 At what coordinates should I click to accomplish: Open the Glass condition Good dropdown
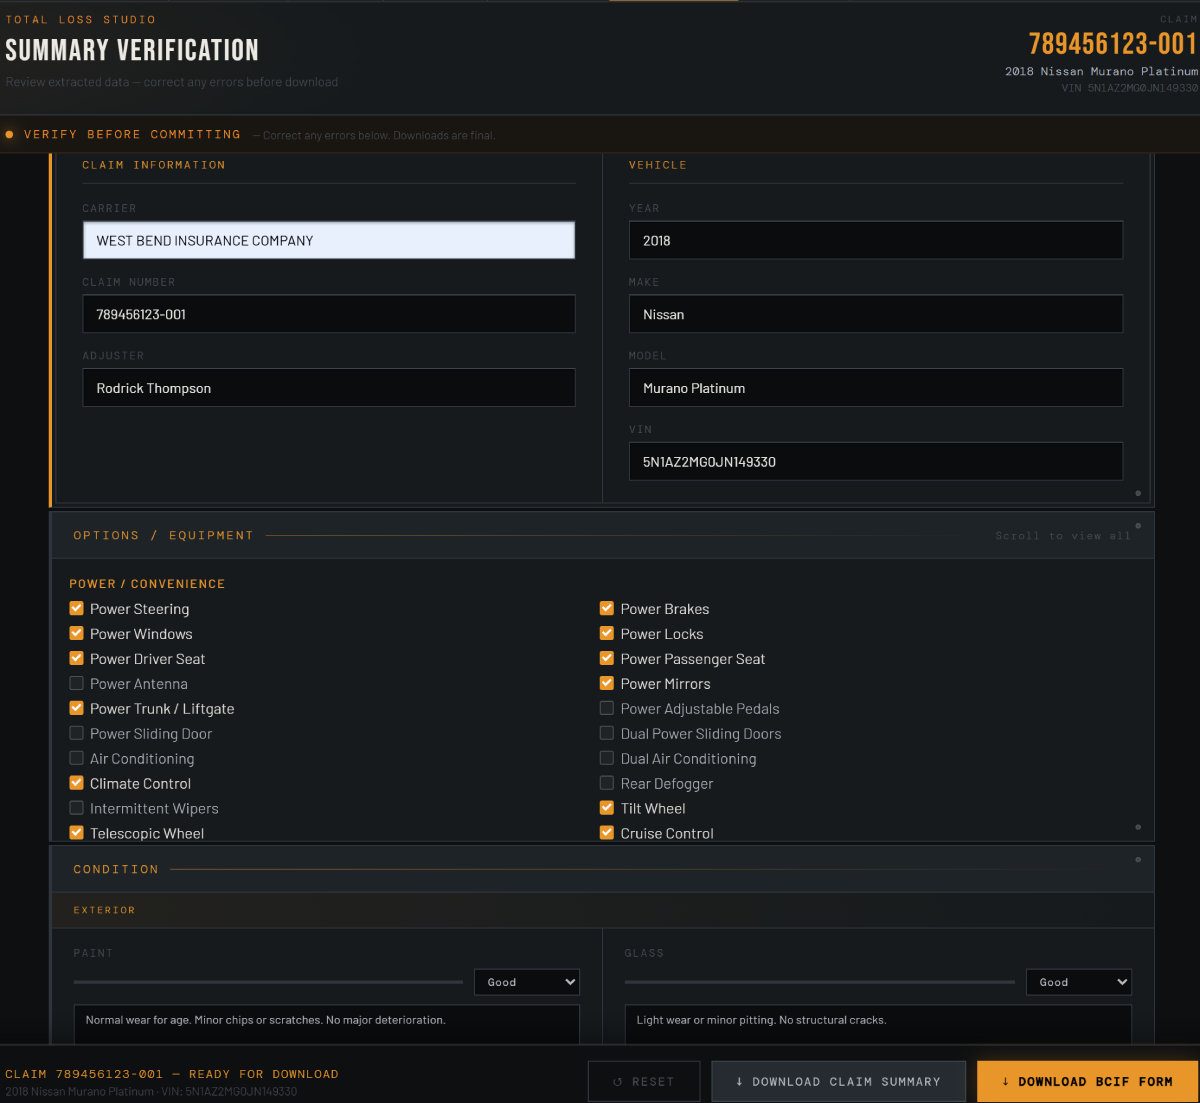[x=1078, y=981]
